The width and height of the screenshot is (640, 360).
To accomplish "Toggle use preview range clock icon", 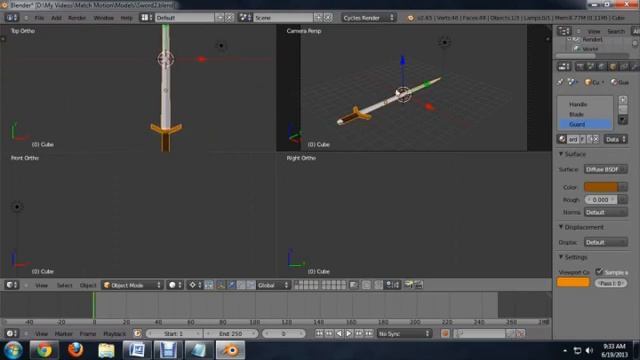I will pos(137,333).
